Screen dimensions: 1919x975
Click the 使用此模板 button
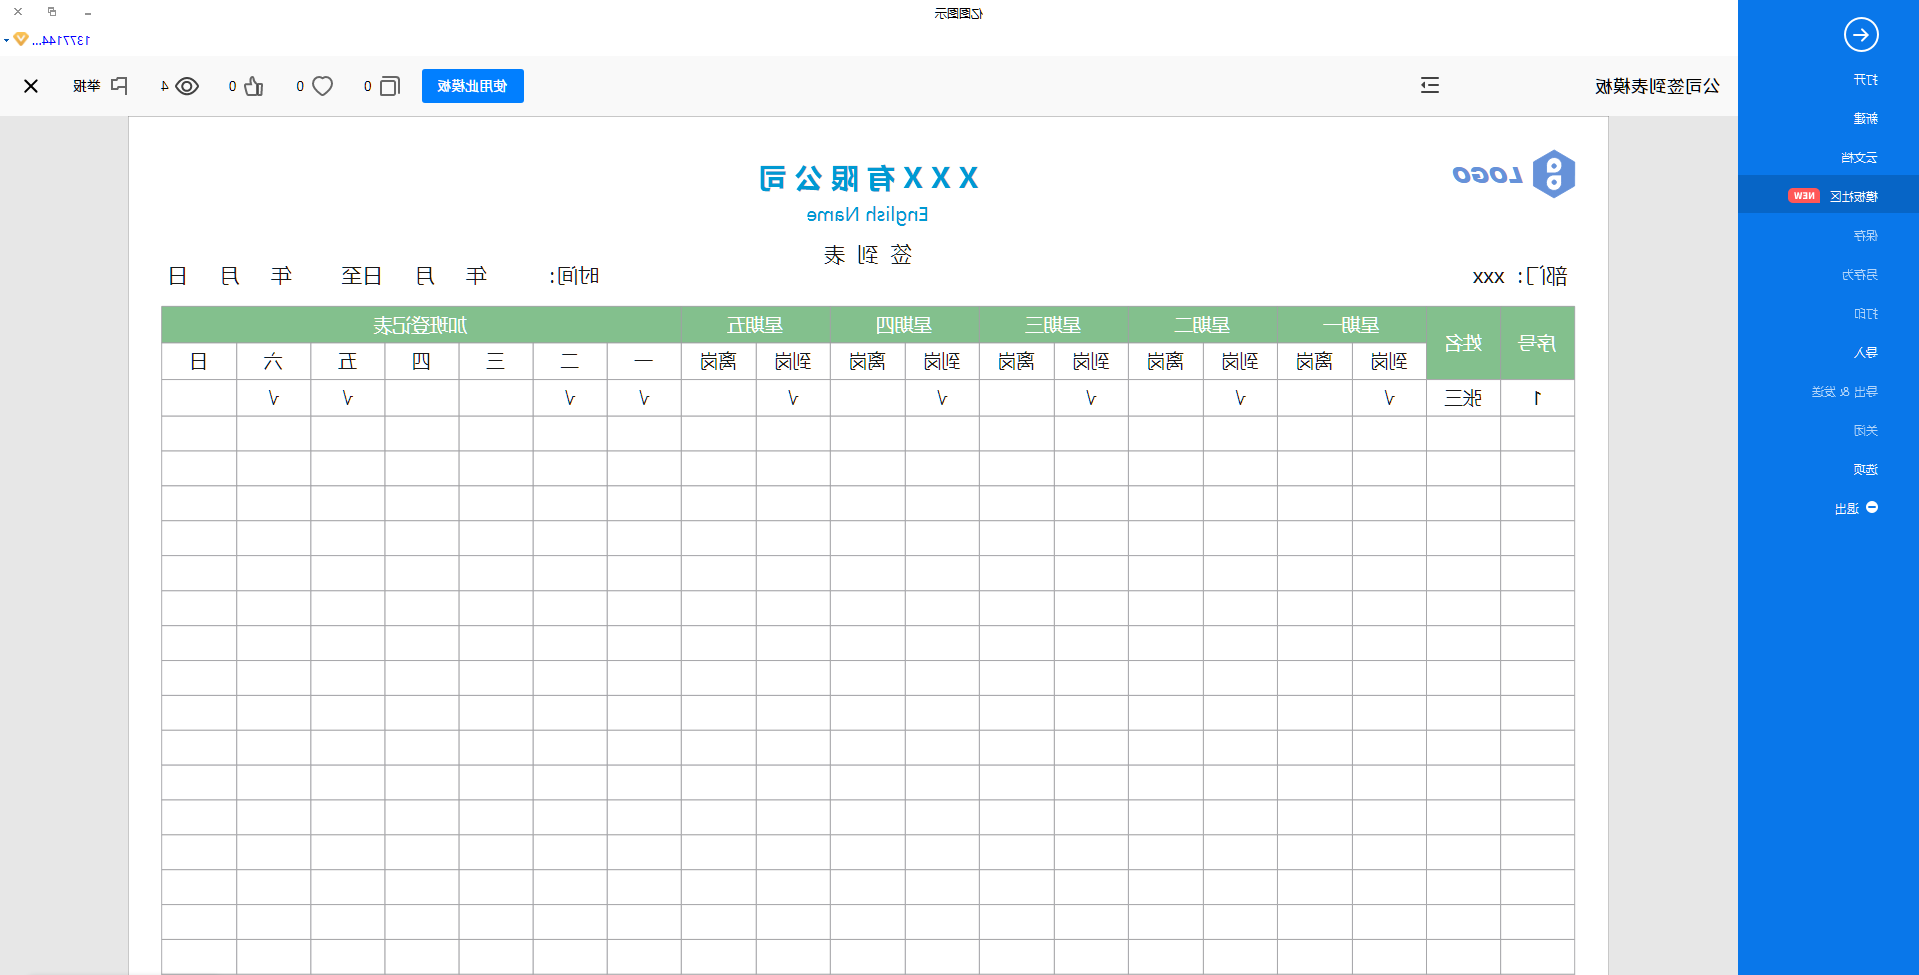click(x=473, y=86)
